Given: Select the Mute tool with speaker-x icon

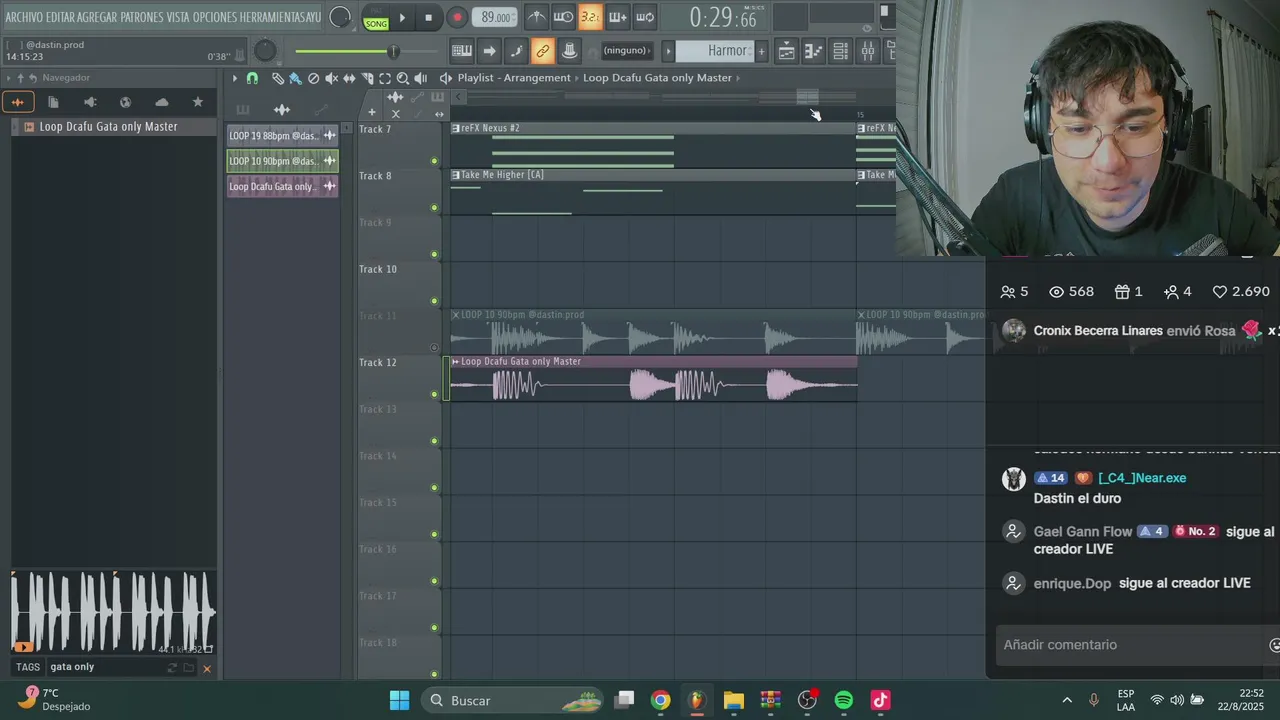Looking at the screenshot, I should pyautogui.click(x=331, y=78).
